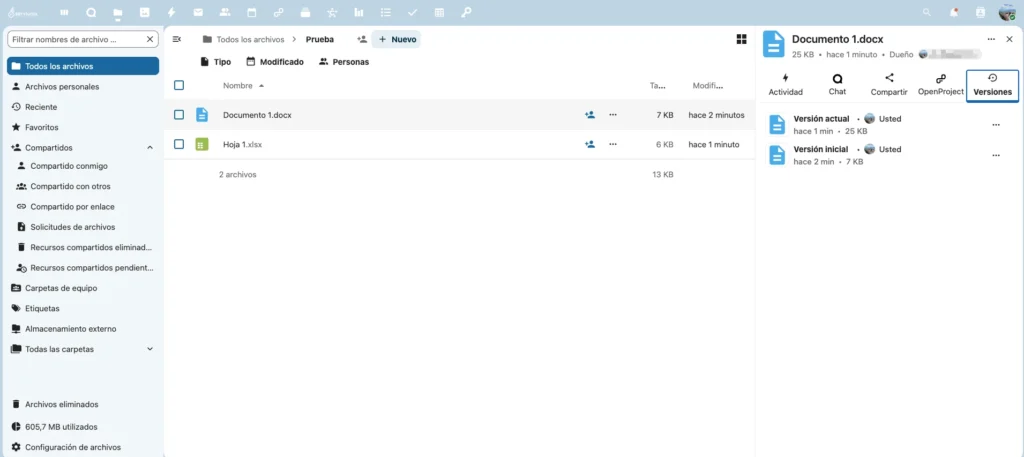Open the Contacts app in top bar
Screen dimensions: 1024x457
(225, 12)
